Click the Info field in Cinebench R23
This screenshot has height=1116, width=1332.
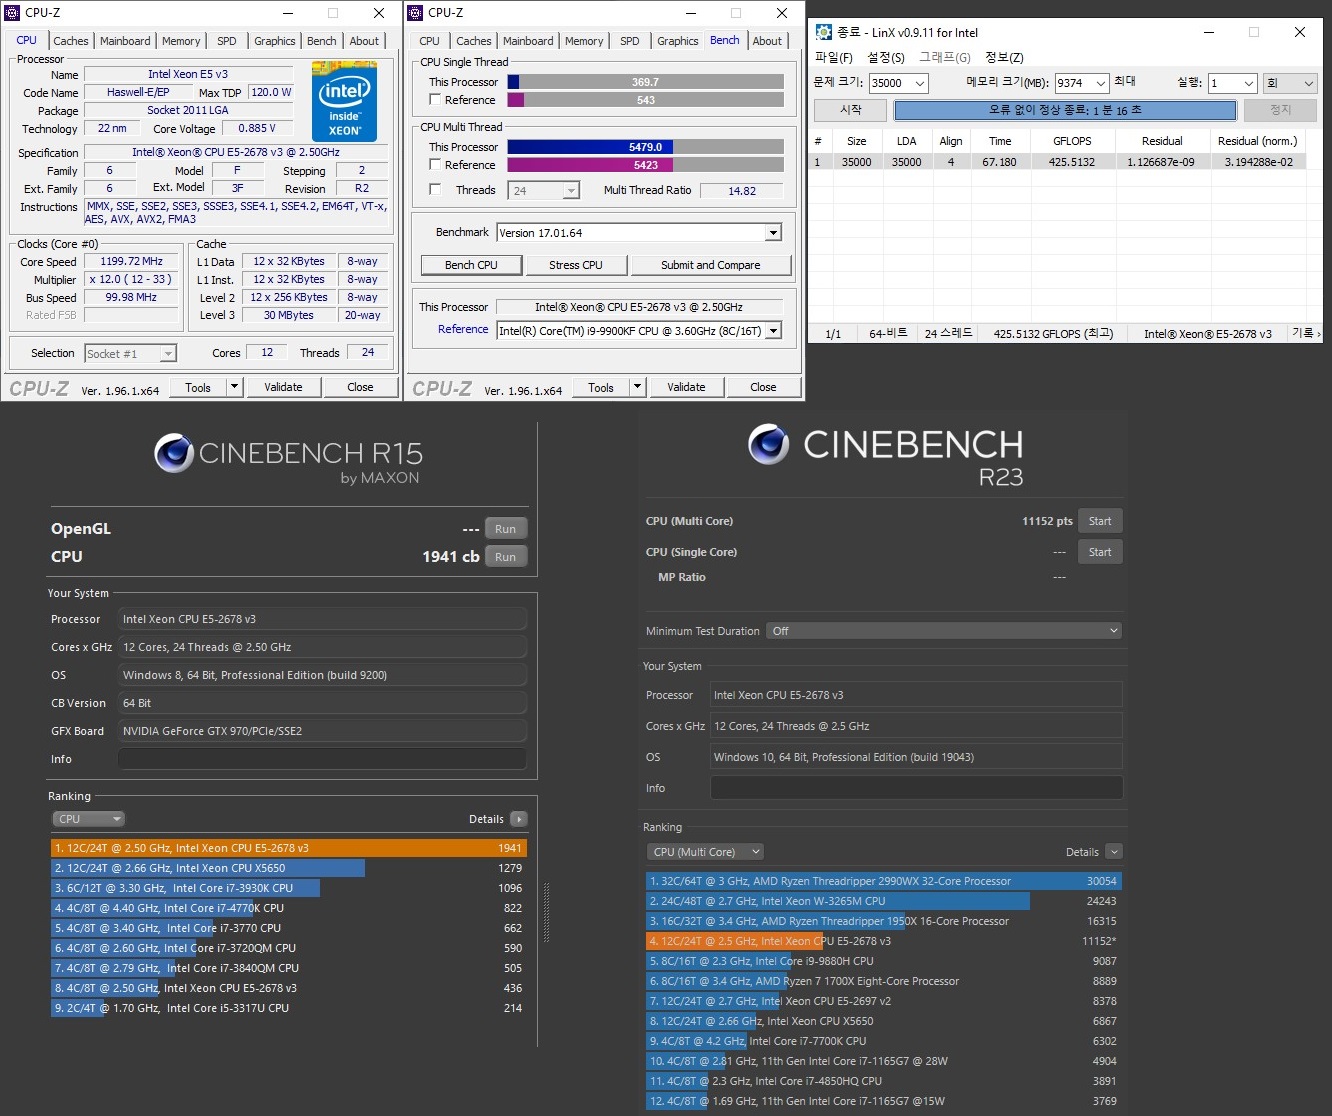tap(916, 788)
